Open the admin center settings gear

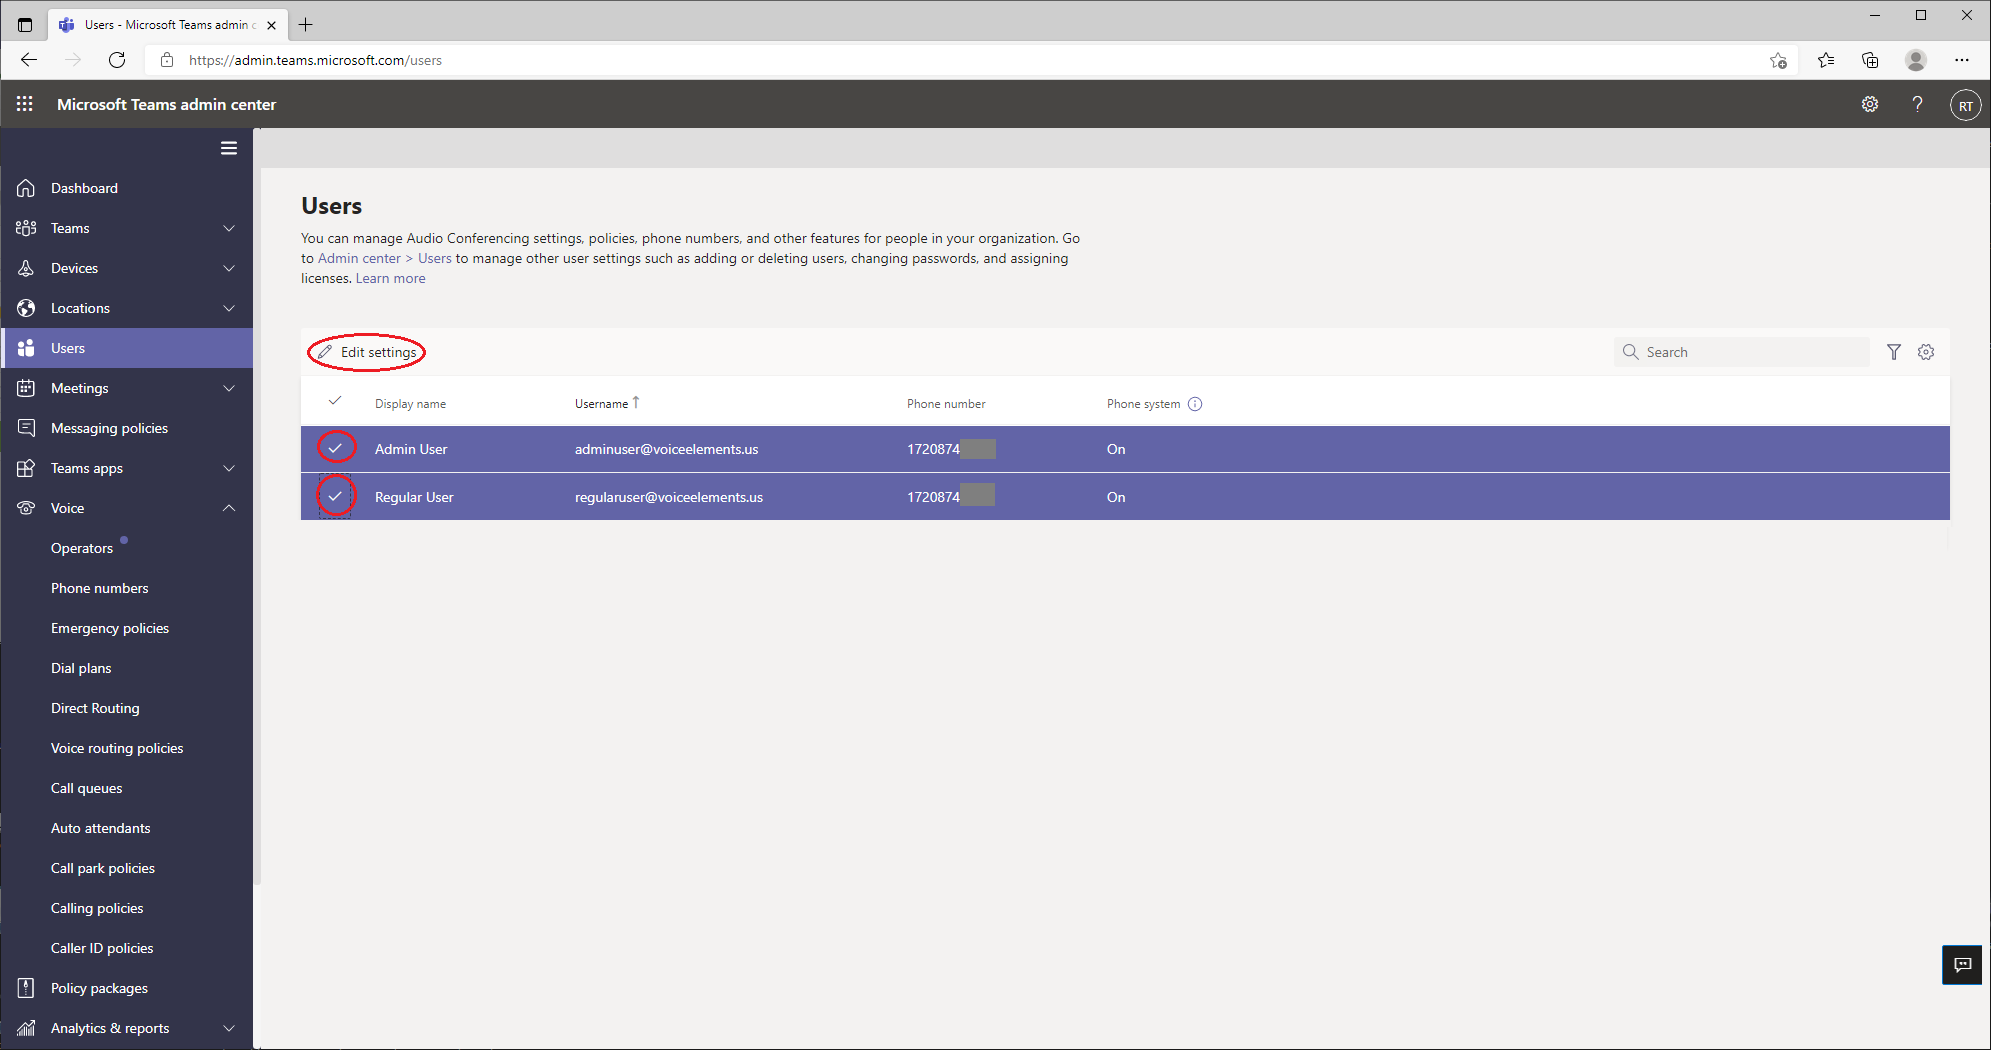pyautogui.click(x=1870, y=104)
